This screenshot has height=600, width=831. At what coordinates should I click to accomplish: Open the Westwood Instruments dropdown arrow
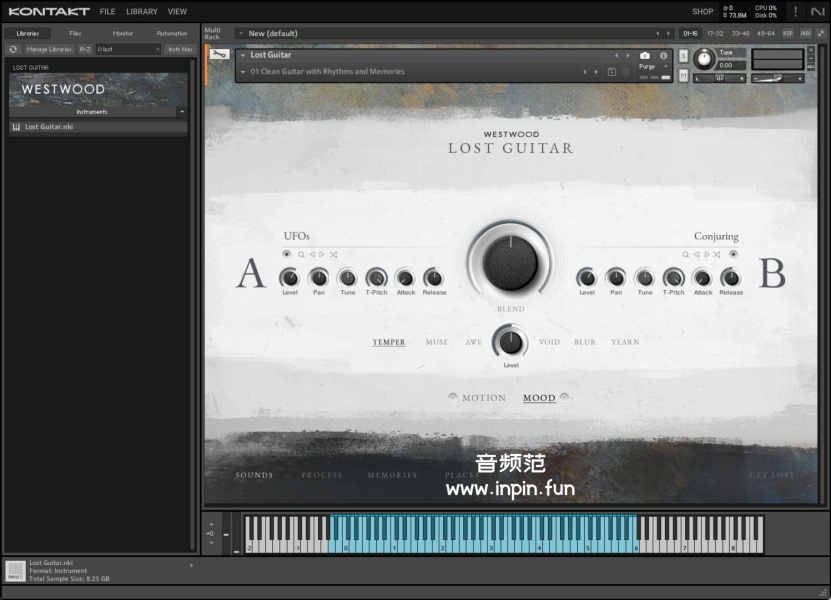[x=182, y=112]
